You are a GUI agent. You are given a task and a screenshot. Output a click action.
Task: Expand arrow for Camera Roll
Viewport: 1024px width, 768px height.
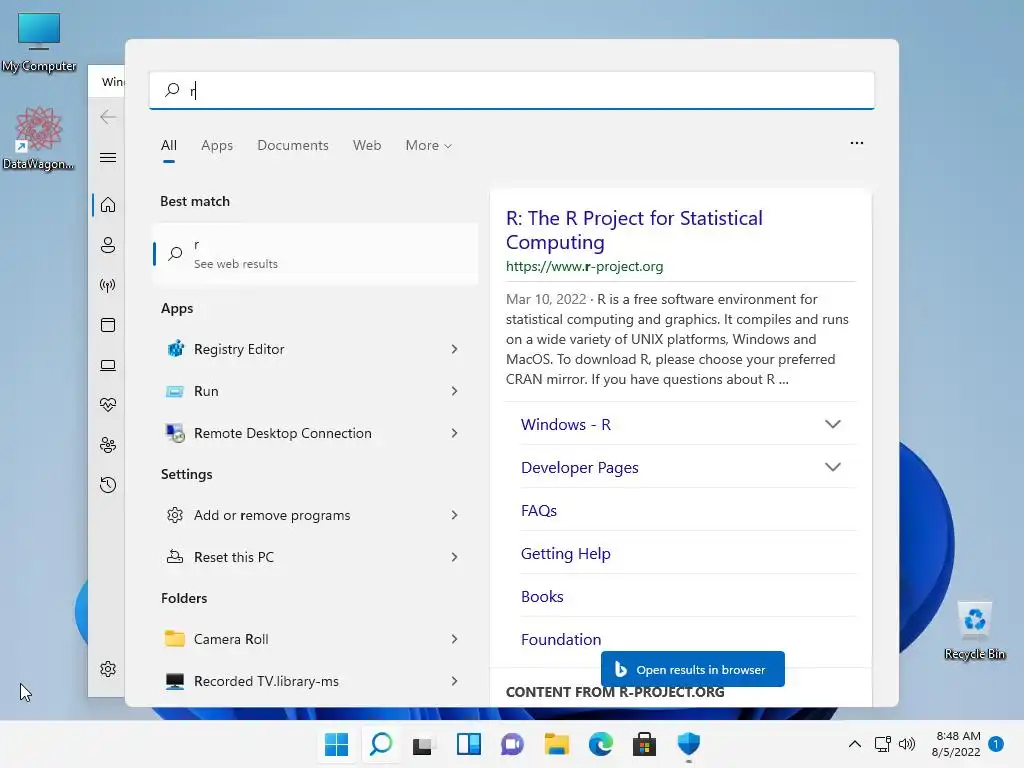click(455, 639)
